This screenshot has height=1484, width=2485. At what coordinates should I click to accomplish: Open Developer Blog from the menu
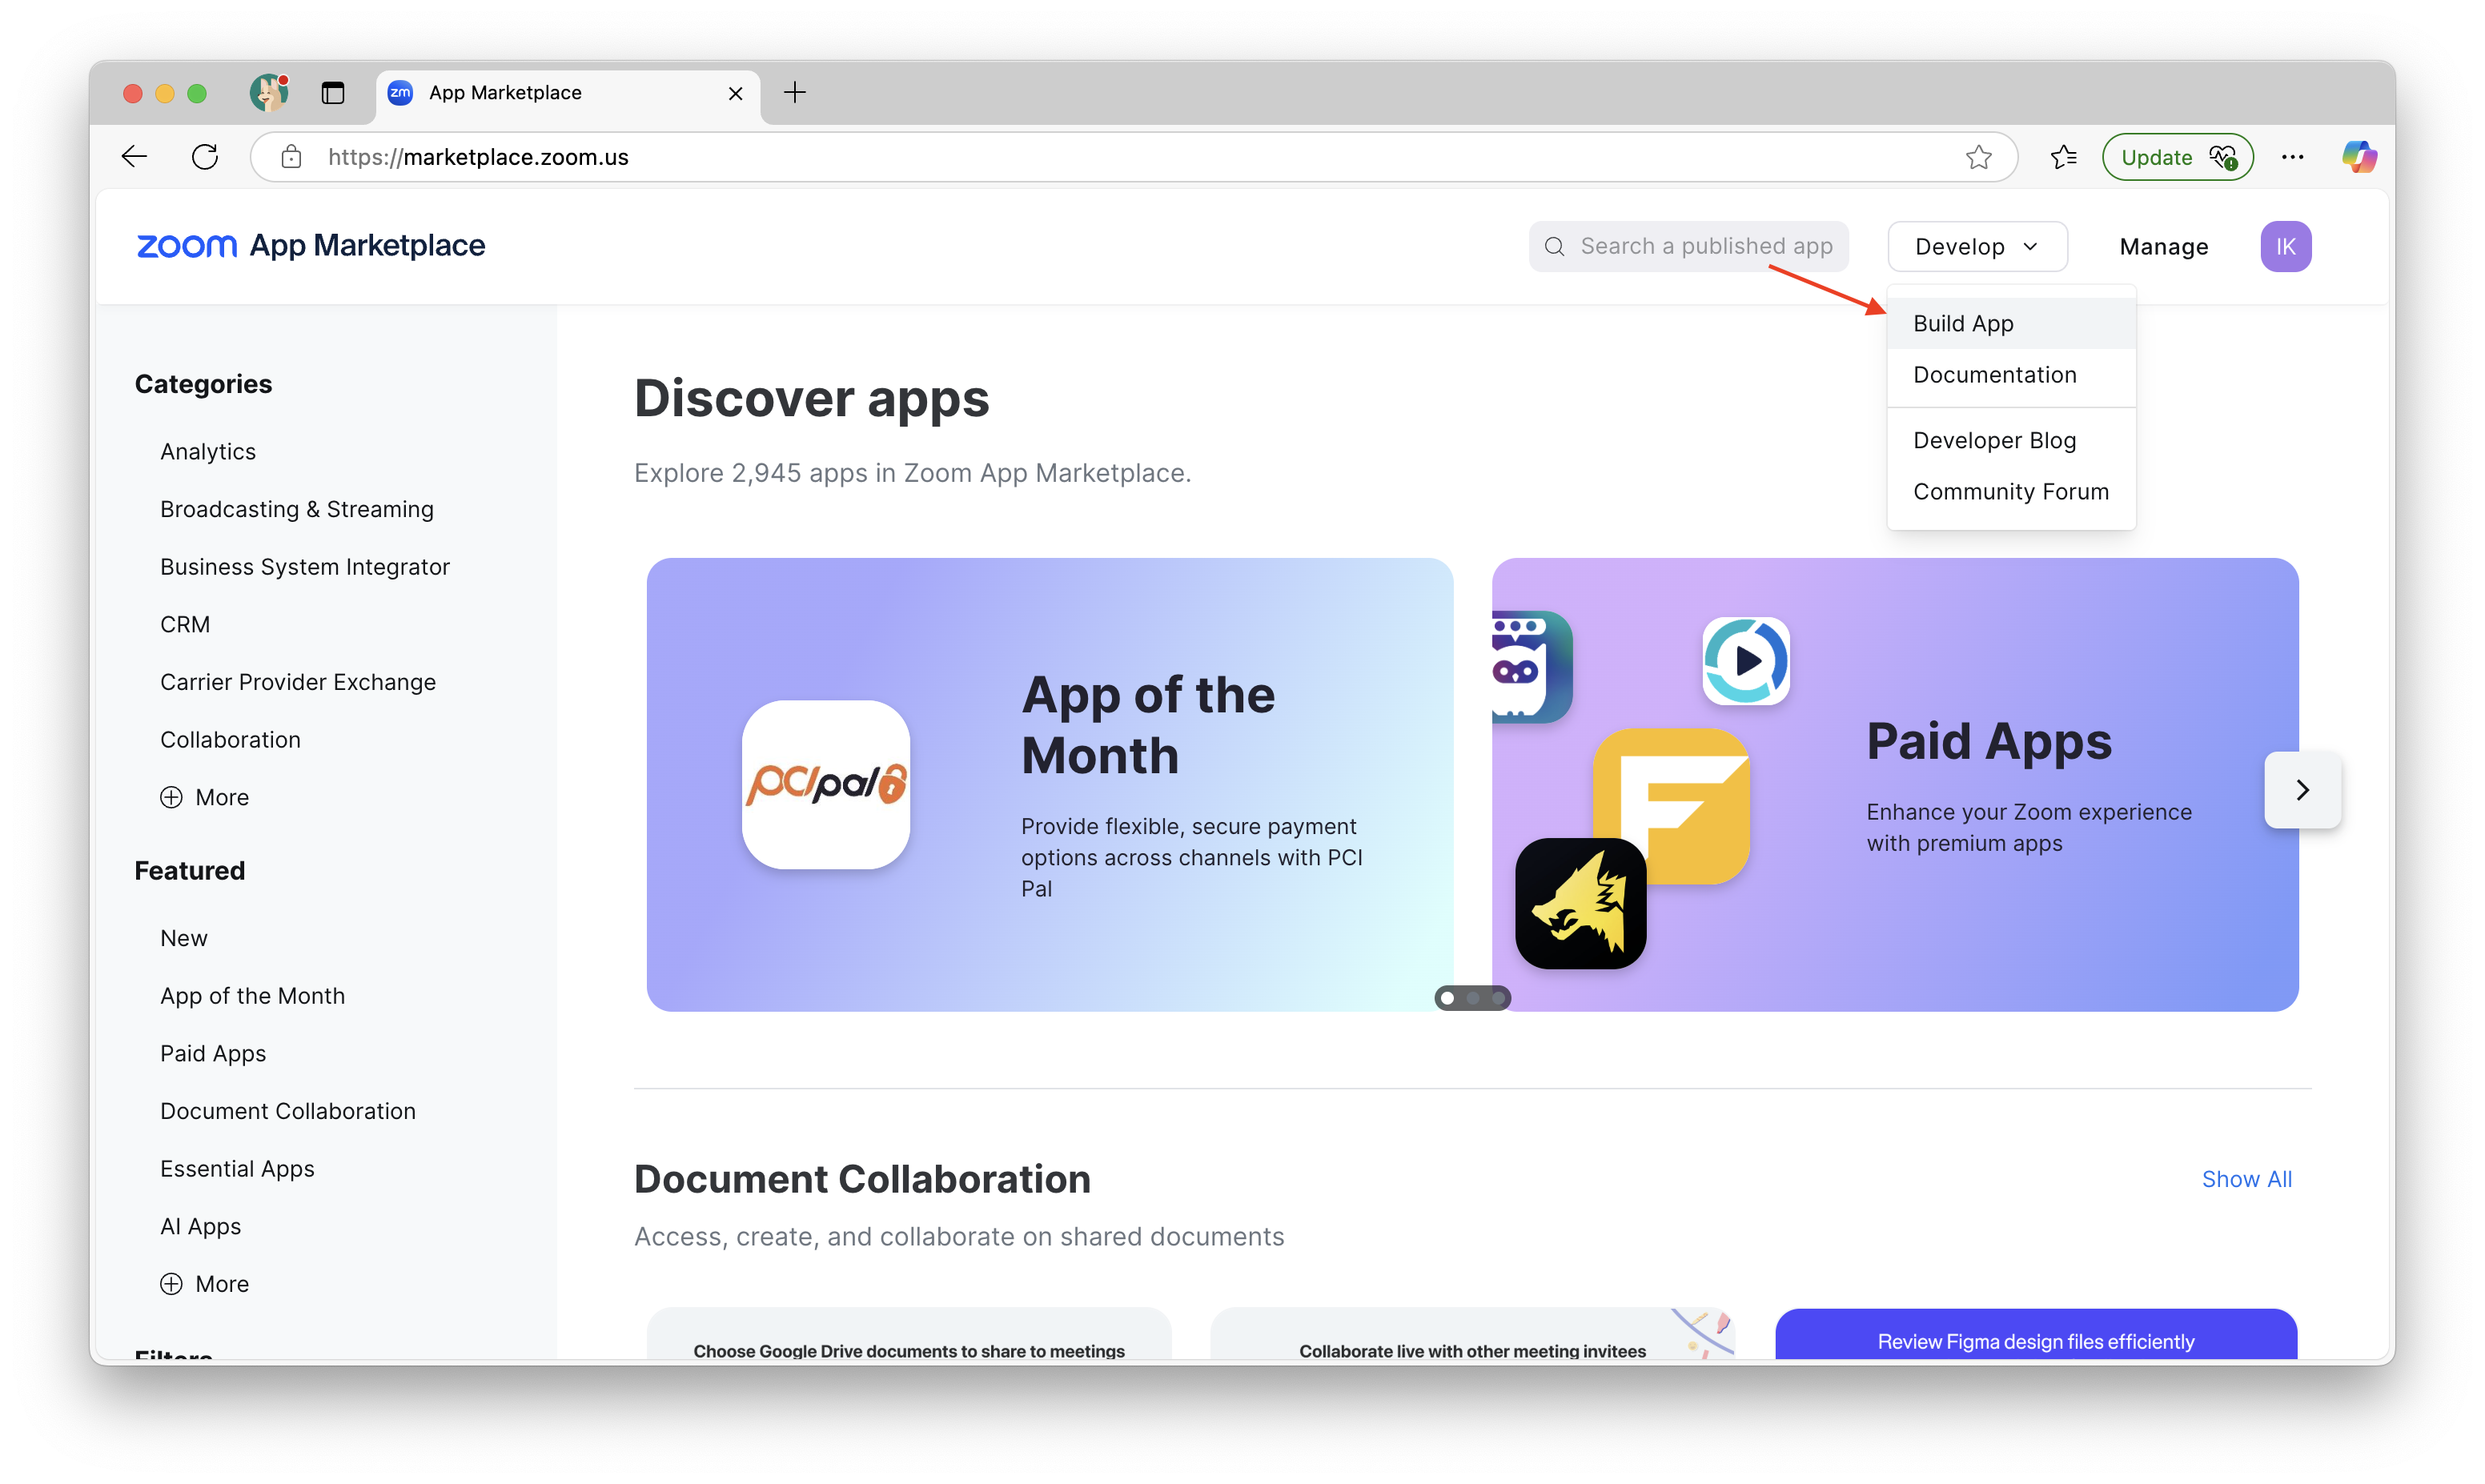2011,440
